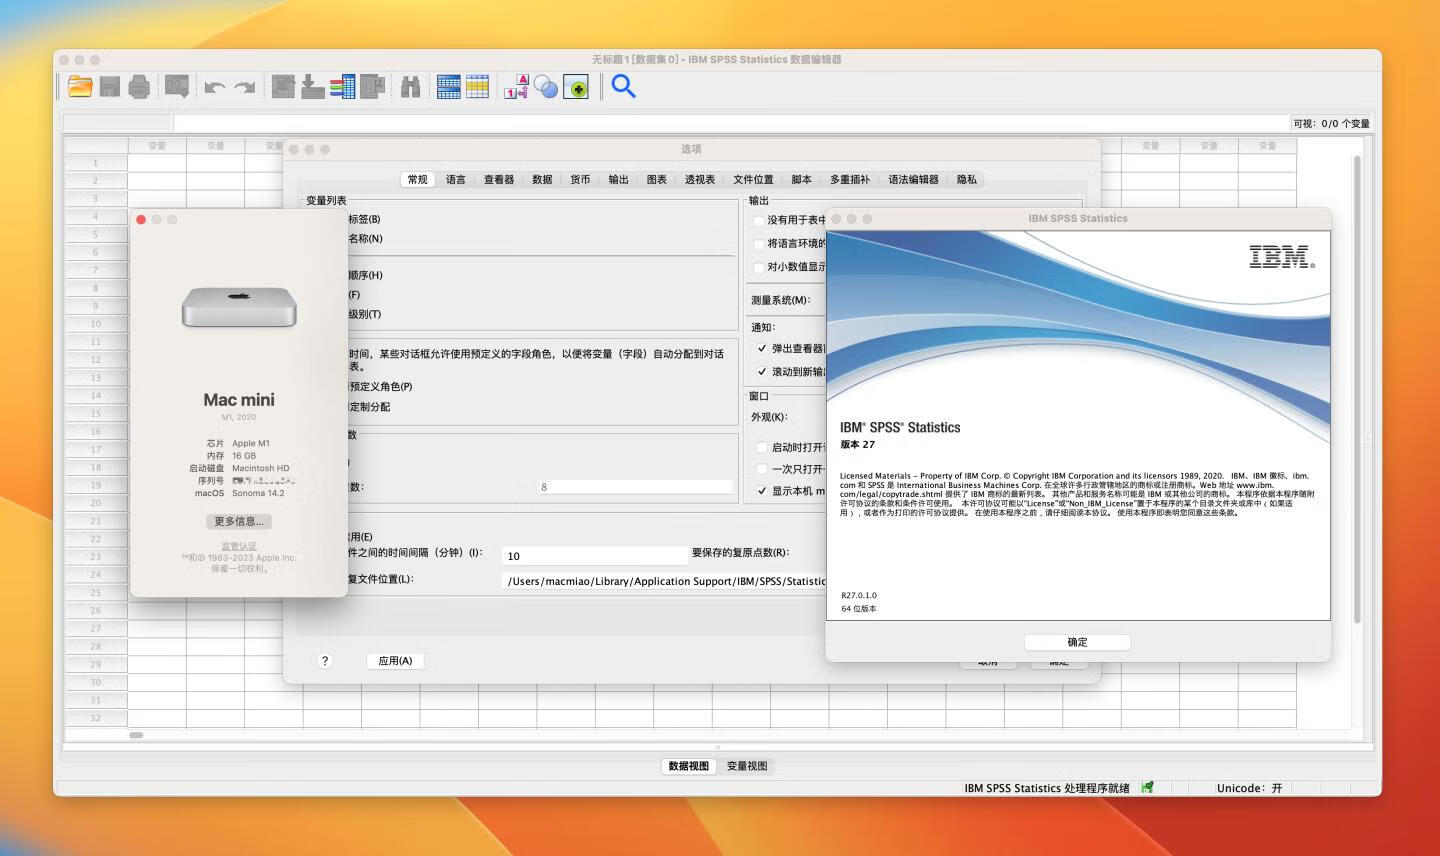Click the IBM logo in the About window

(1282, 257)
